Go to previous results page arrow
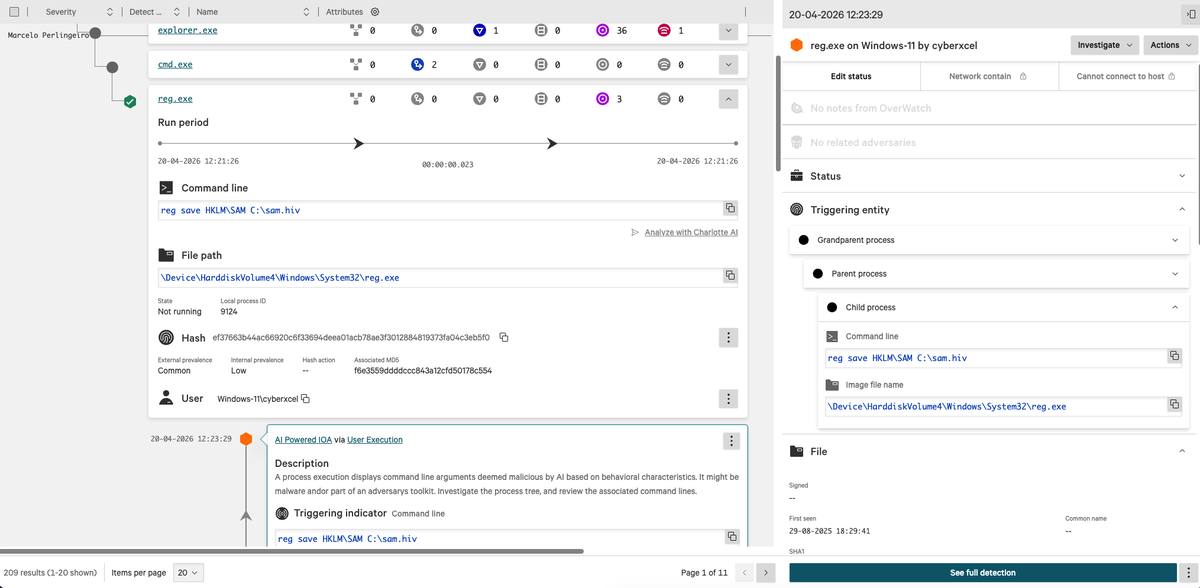Viewport: 1200px width, 588px height. [x=744, y=572]
